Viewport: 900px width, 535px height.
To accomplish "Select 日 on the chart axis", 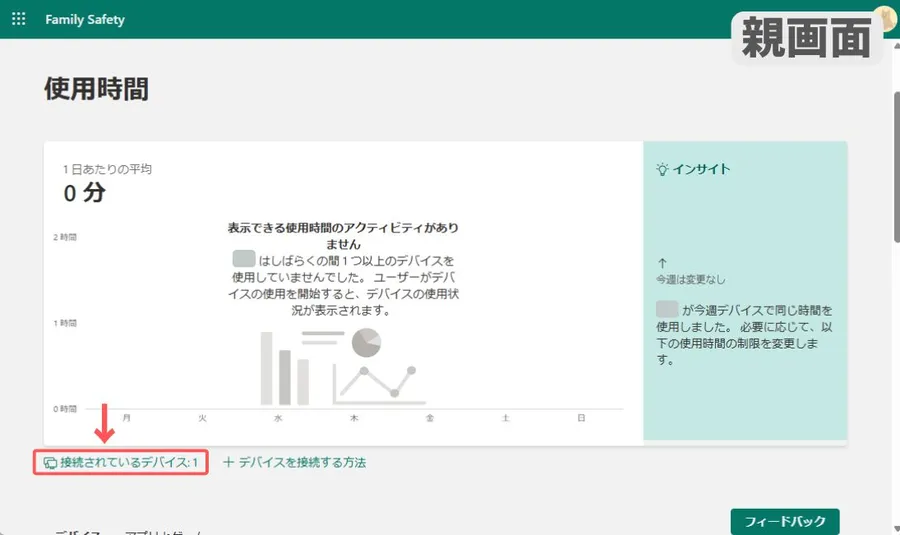I will pos(581,418).
